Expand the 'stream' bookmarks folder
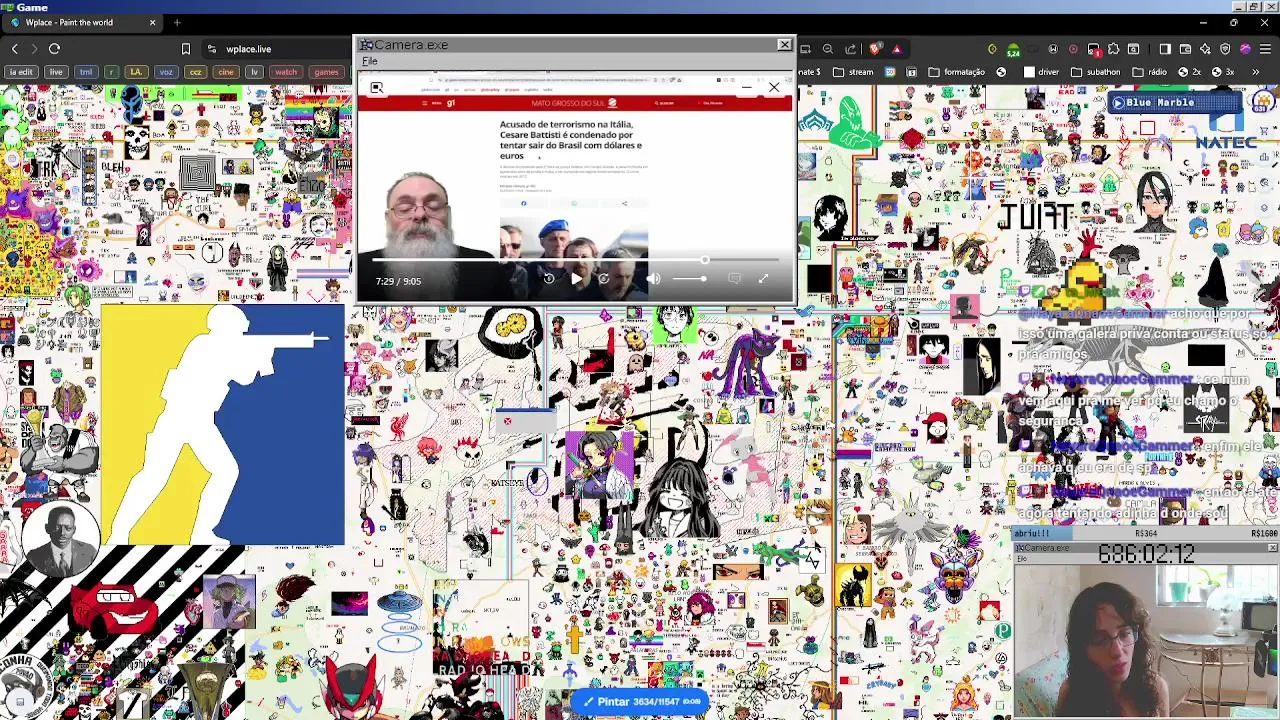The image size is (1280, 720). click(x=853, y=72)
